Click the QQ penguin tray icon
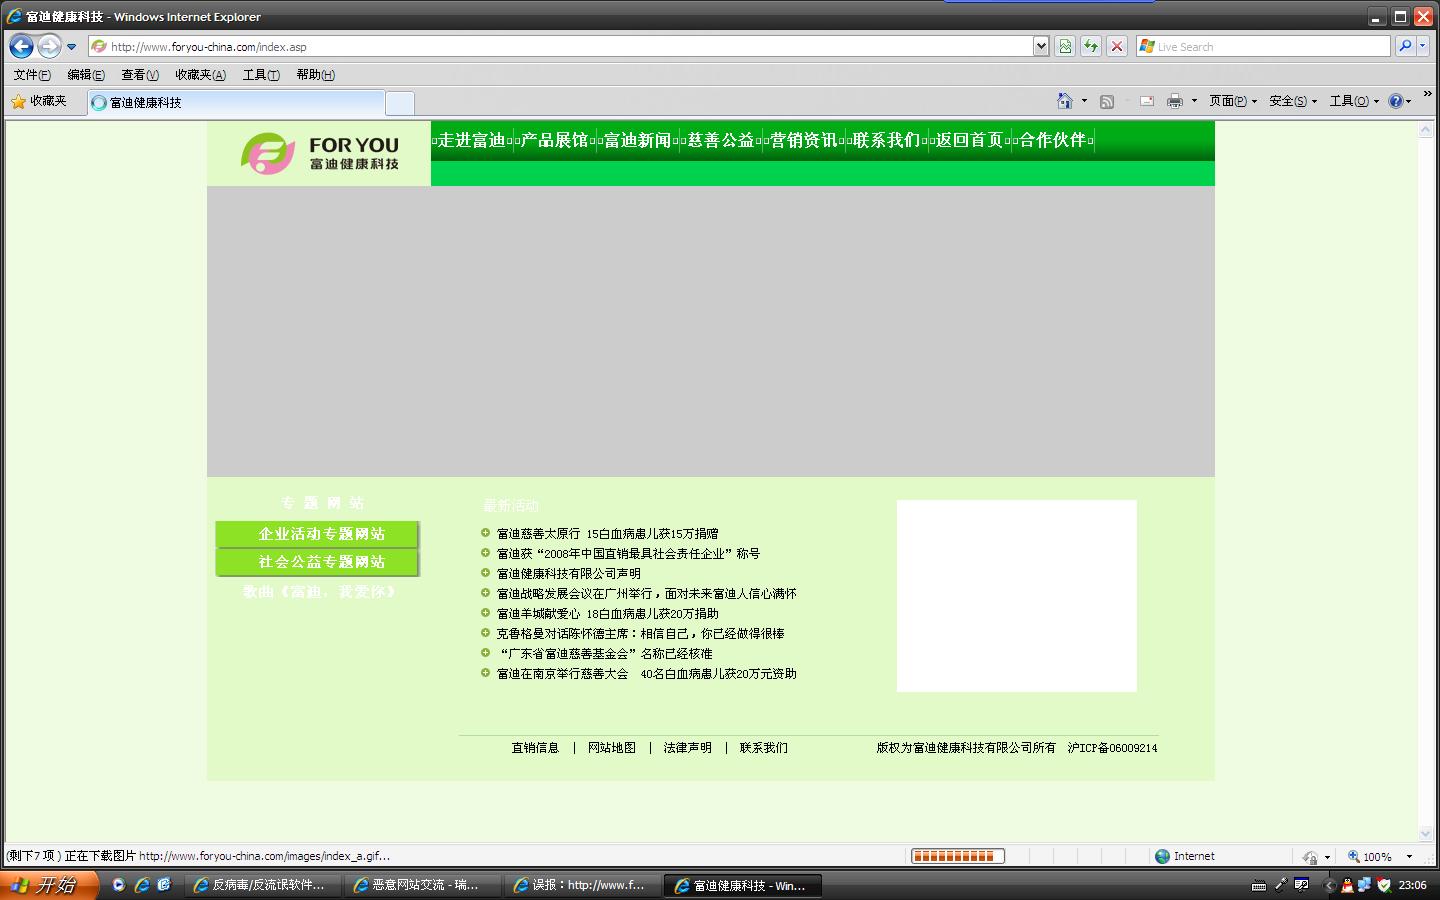The width and height of the screenshot is (1440, 900). coord(1348,885)
